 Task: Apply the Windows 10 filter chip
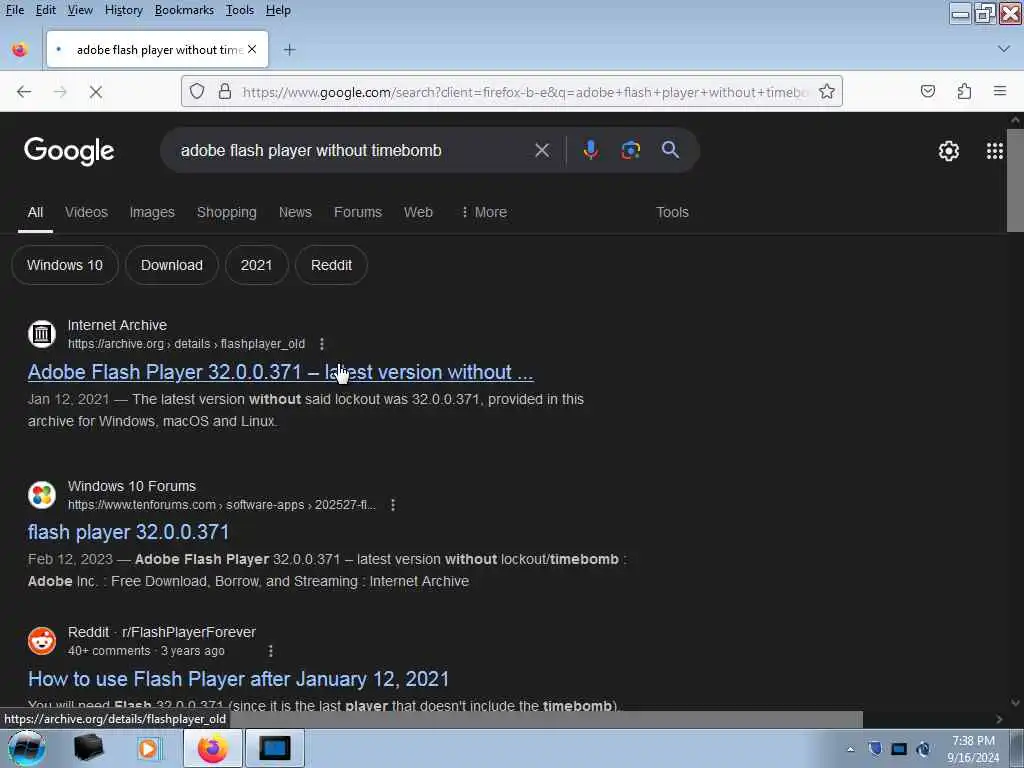click(65, 265)
